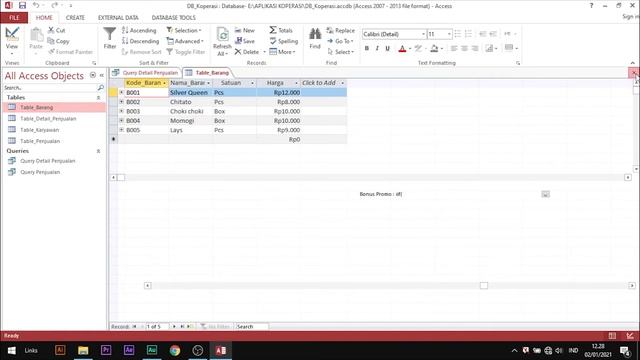Collapse the Tables group

(98, 98)
